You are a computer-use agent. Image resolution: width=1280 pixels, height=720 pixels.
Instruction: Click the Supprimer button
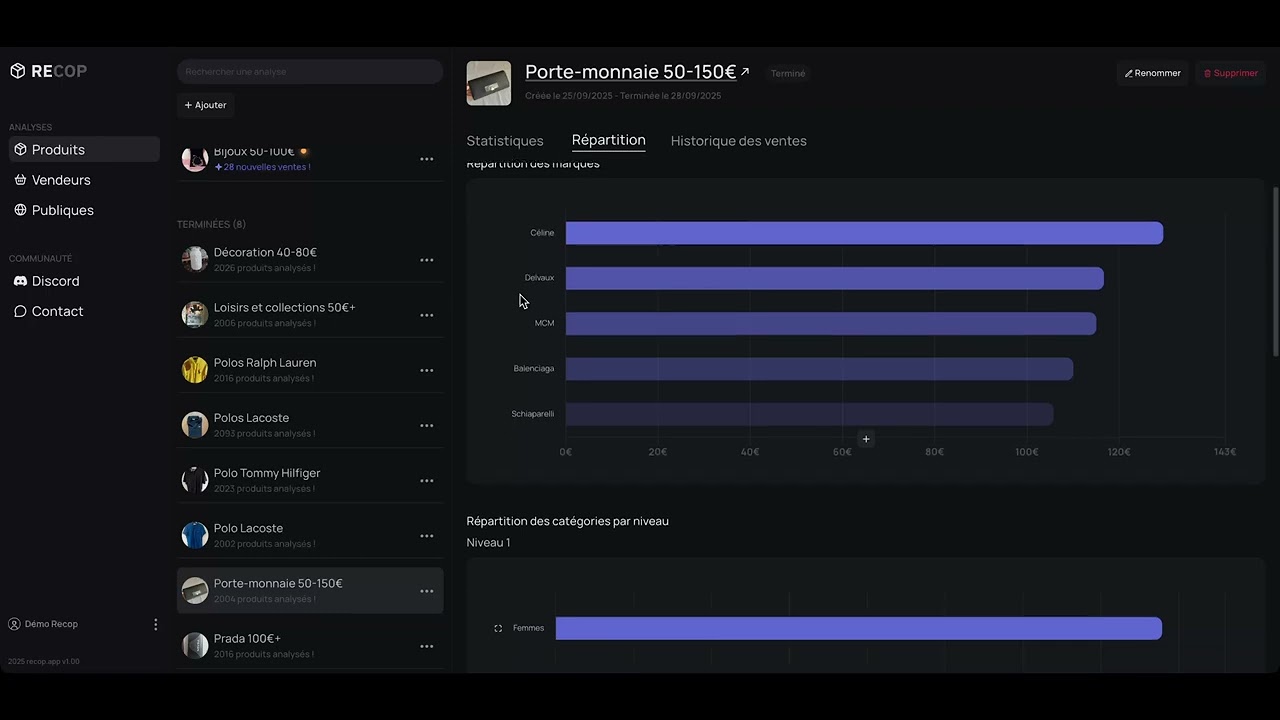point(1230,73)
